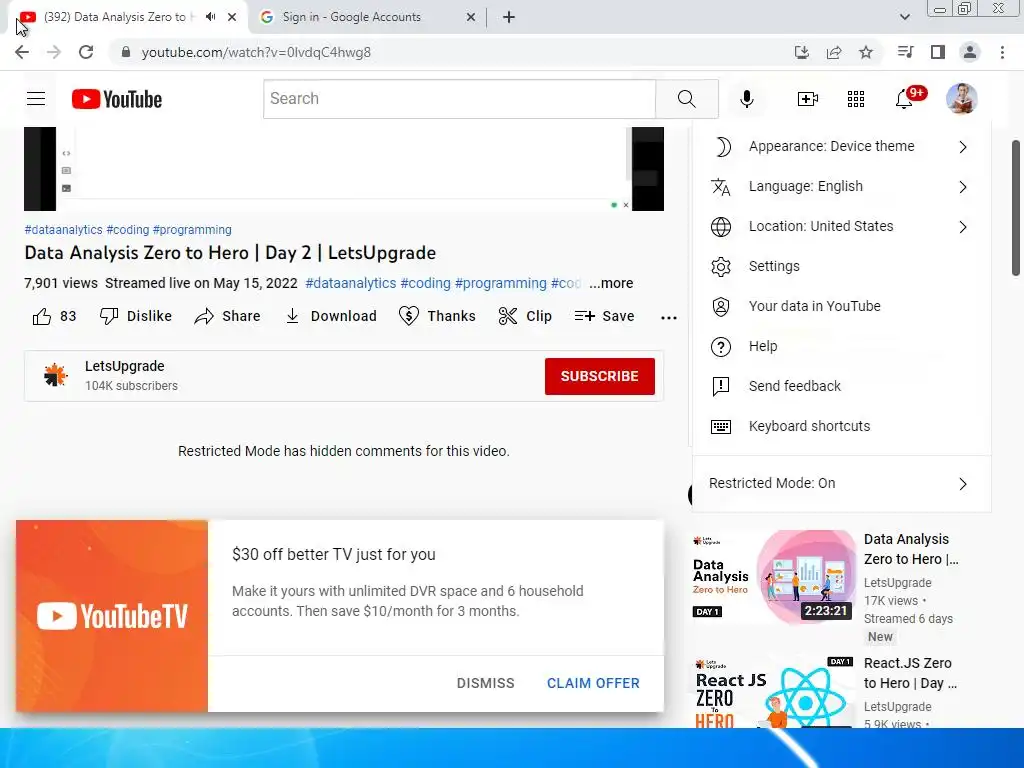Open the three-dot more actions menu
This screenshot has width=1024, height=768.
click(x=669, y=317)
